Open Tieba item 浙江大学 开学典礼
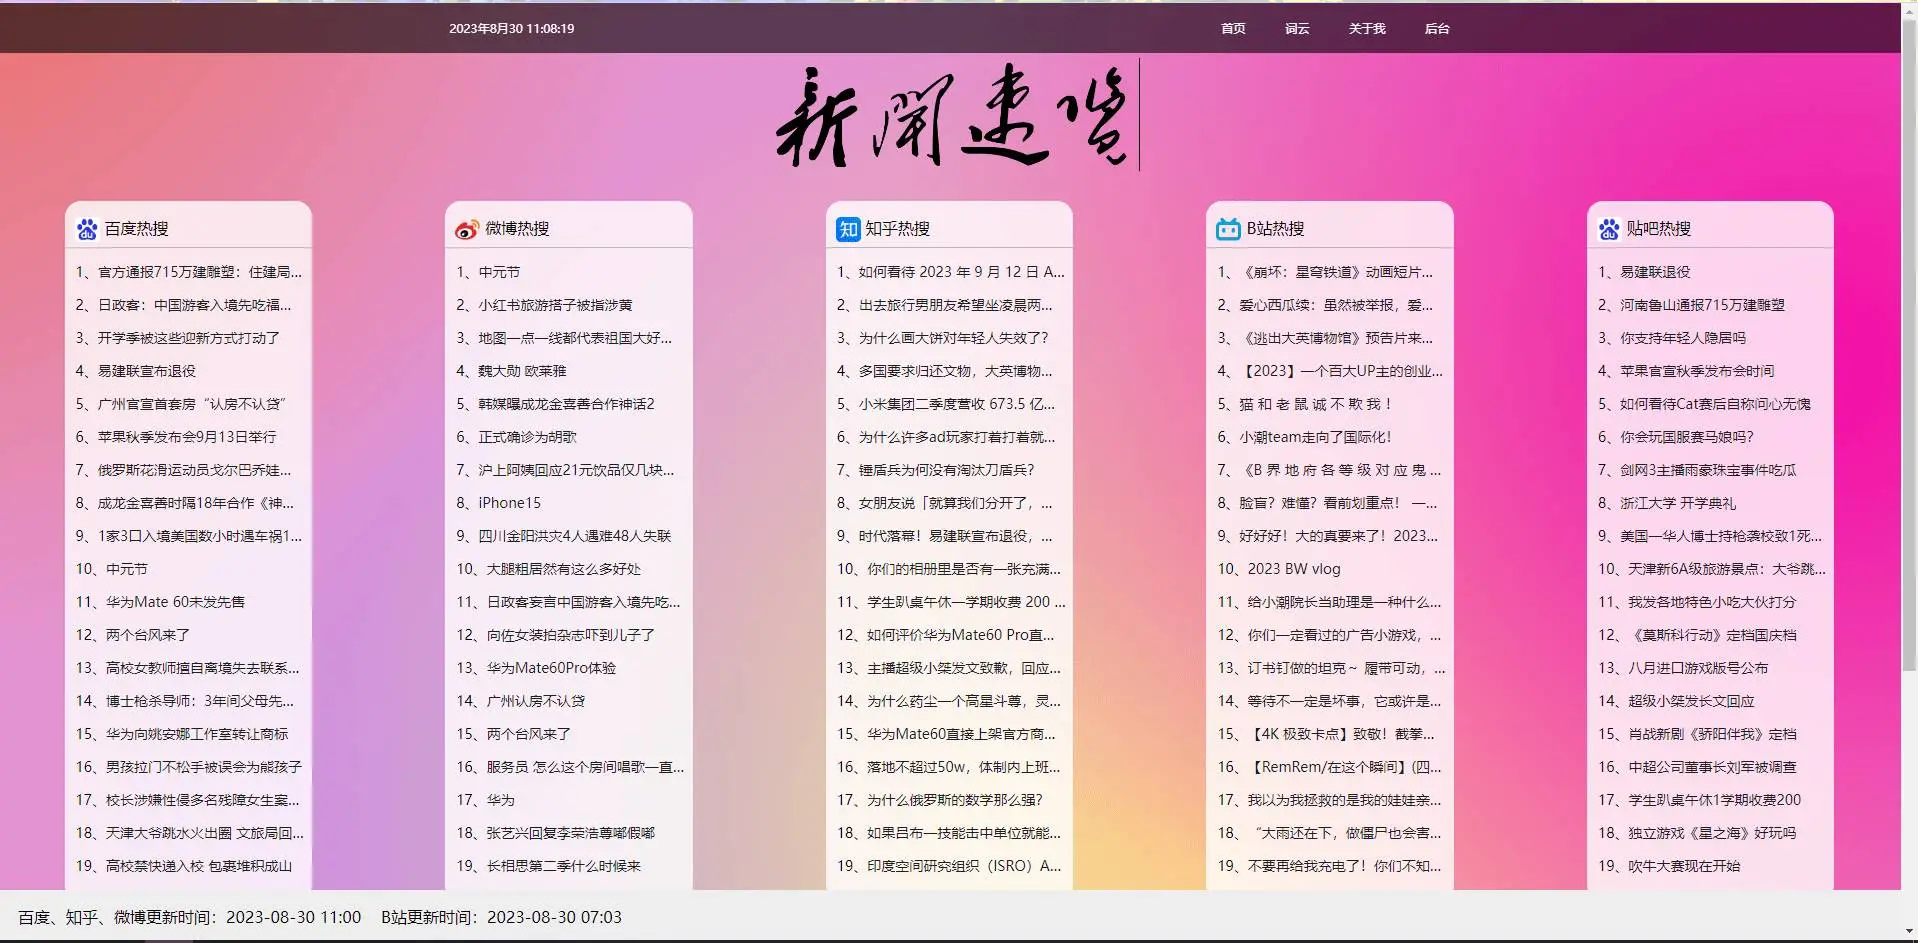 pyautogui.click(x=1667, y=503)
